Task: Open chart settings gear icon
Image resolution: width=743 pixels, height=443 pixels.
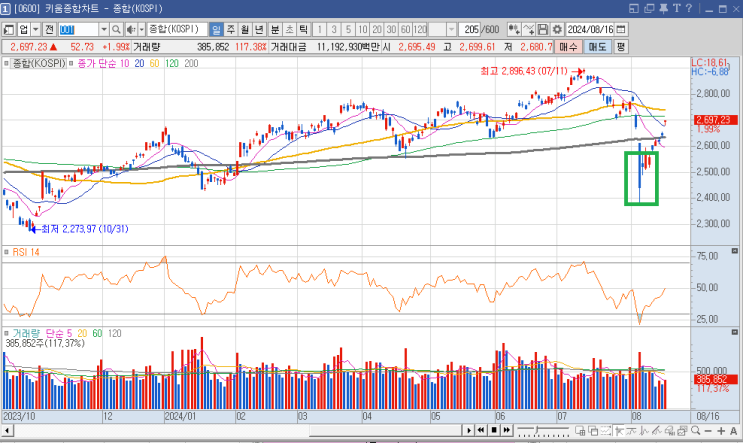Action: (x=557, y=29)
